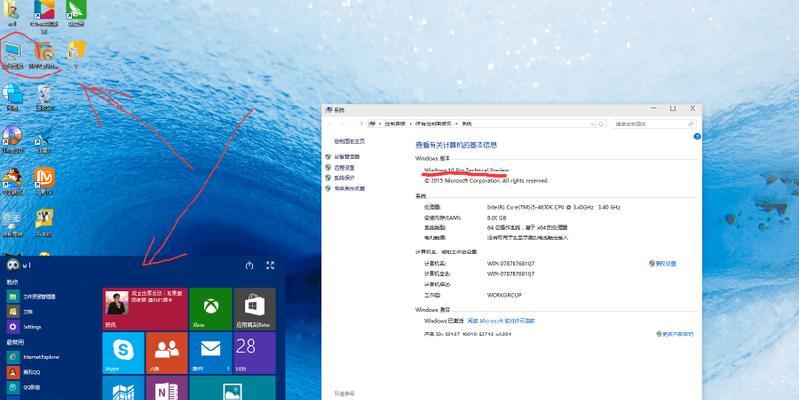Click the help question mark in System window
This screenshot has width=799, height=400.
tap(697, 136)
